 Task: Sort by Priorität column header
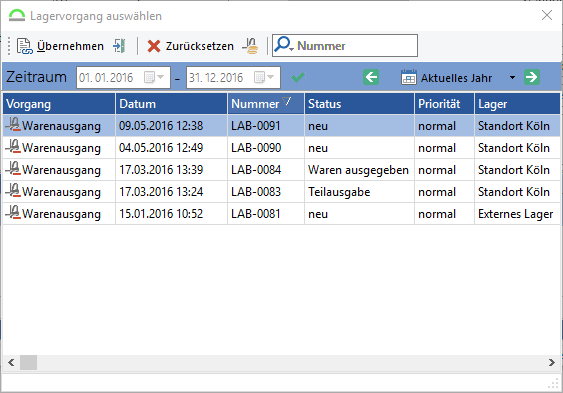click(445, 104)
